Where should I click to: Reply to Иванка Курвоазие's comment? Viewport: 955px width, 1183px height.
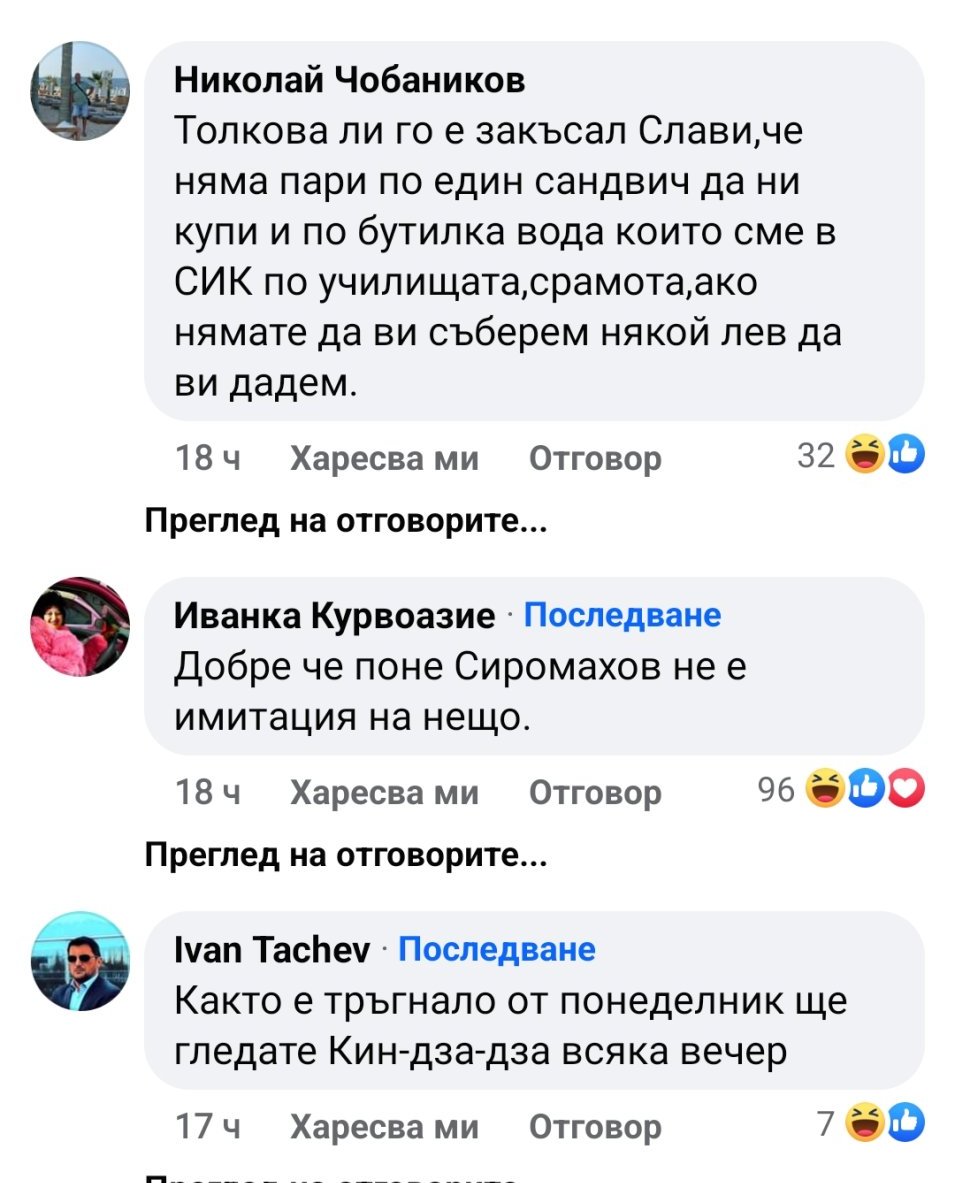click(594, 793)
